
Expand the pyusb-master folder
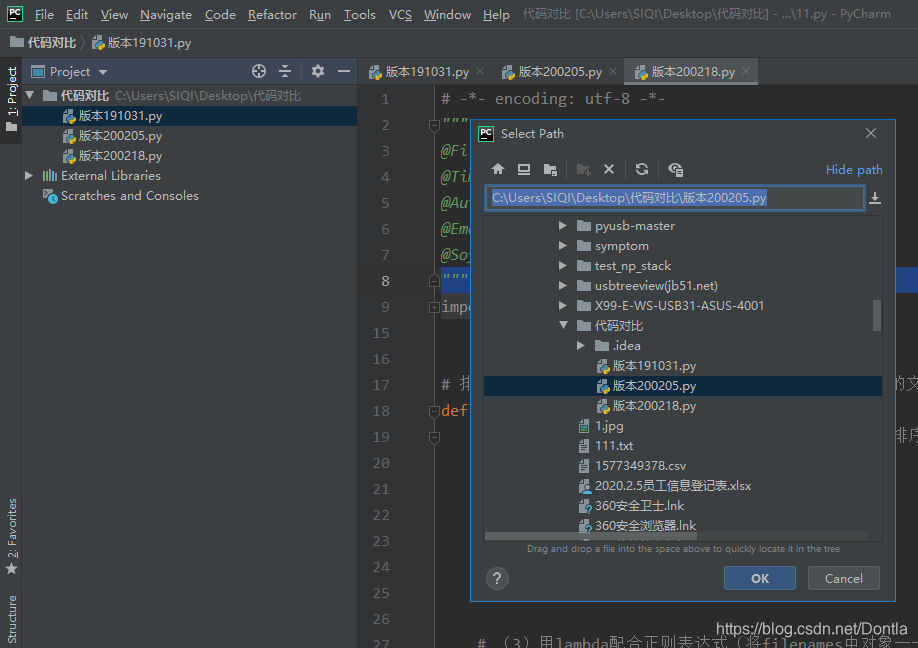tap(563, 225)
